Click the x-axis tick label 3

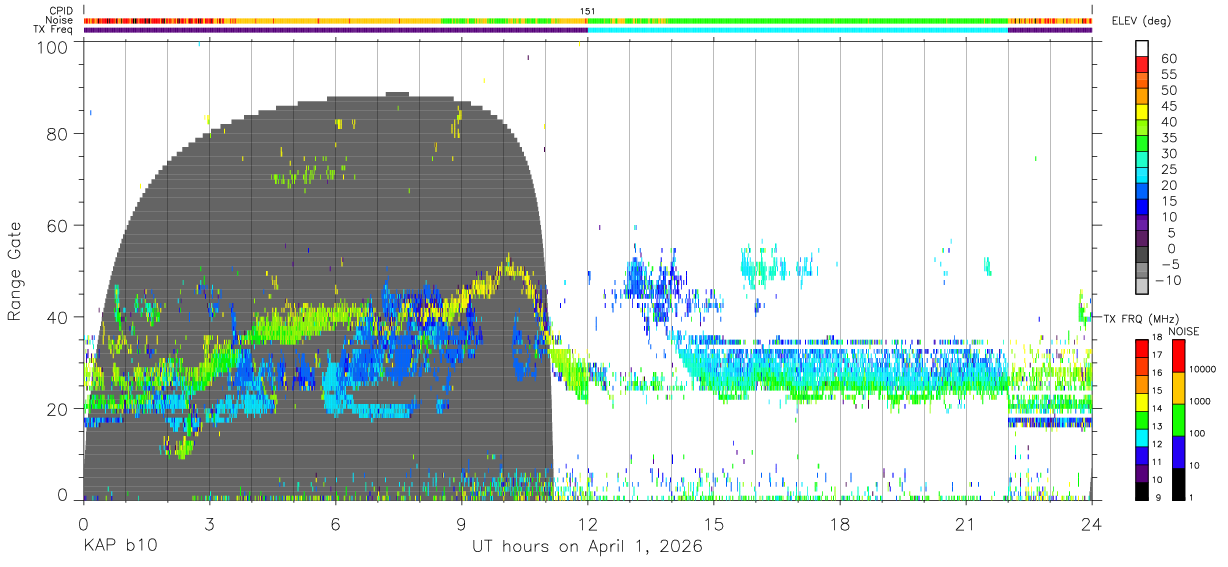coord(209,524)
